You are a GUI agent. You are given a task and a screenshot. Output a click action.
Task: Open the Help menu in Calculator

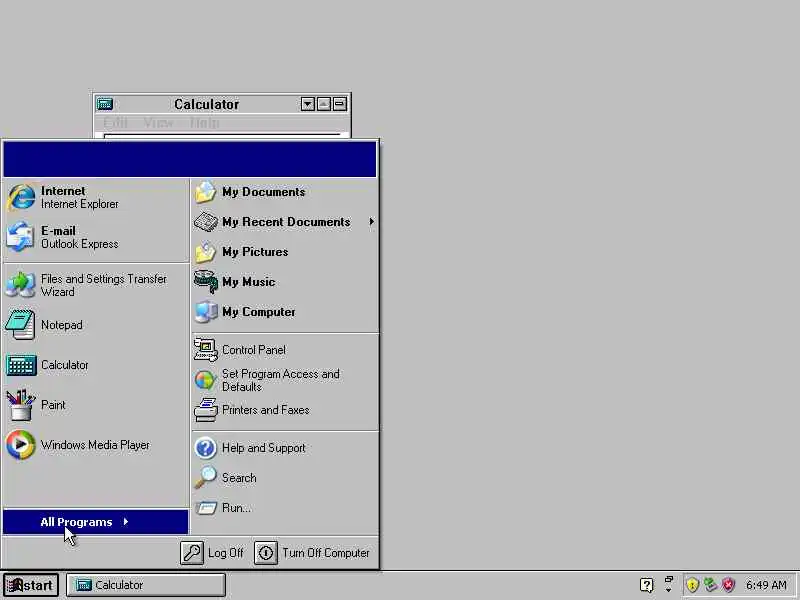tap(205, 122)
